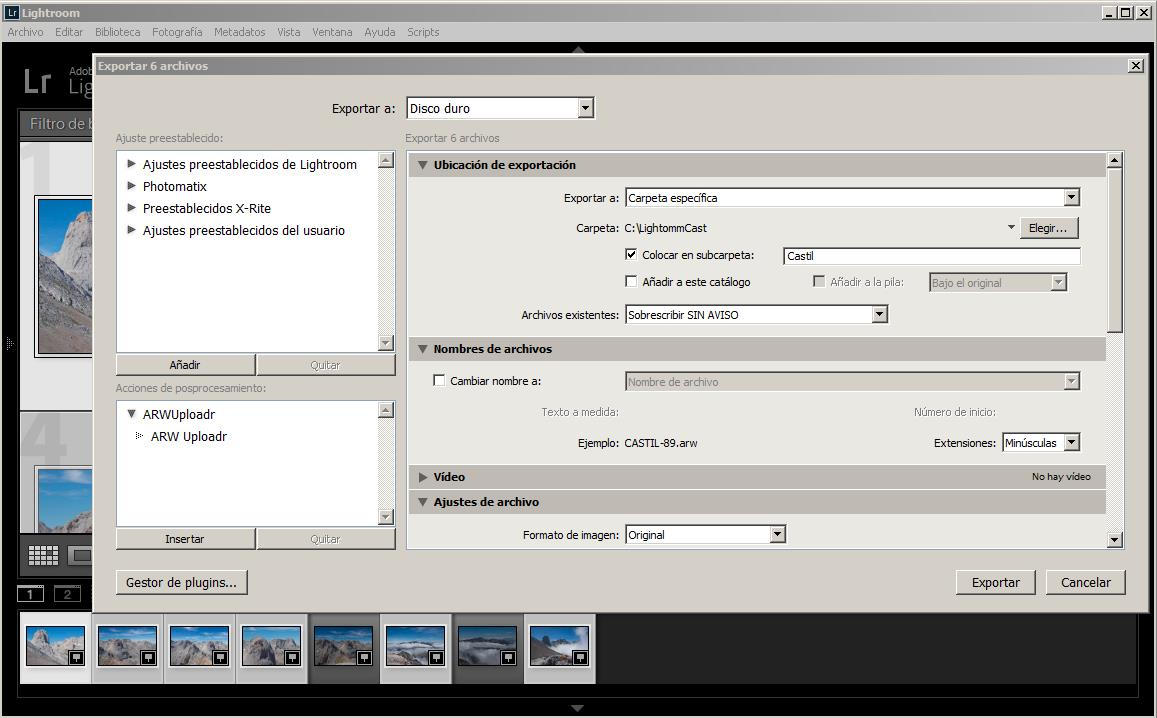The image size is (1157, 718).
Task: Collapse Ubicación de exportación section
Action: click(x=423, y=165)
